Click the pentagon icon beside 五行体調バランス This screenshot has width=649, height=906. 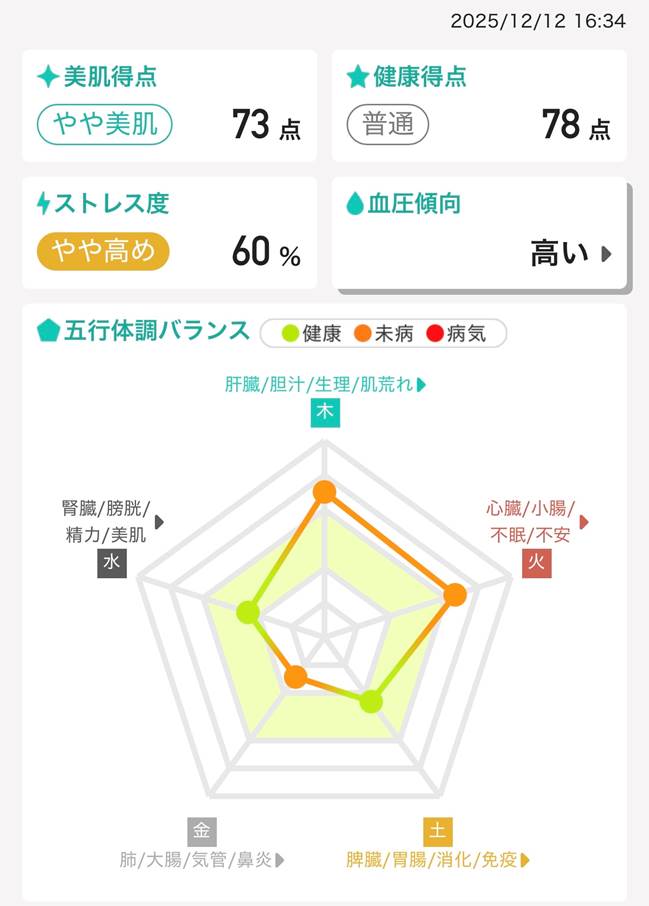tap(48, 331)
